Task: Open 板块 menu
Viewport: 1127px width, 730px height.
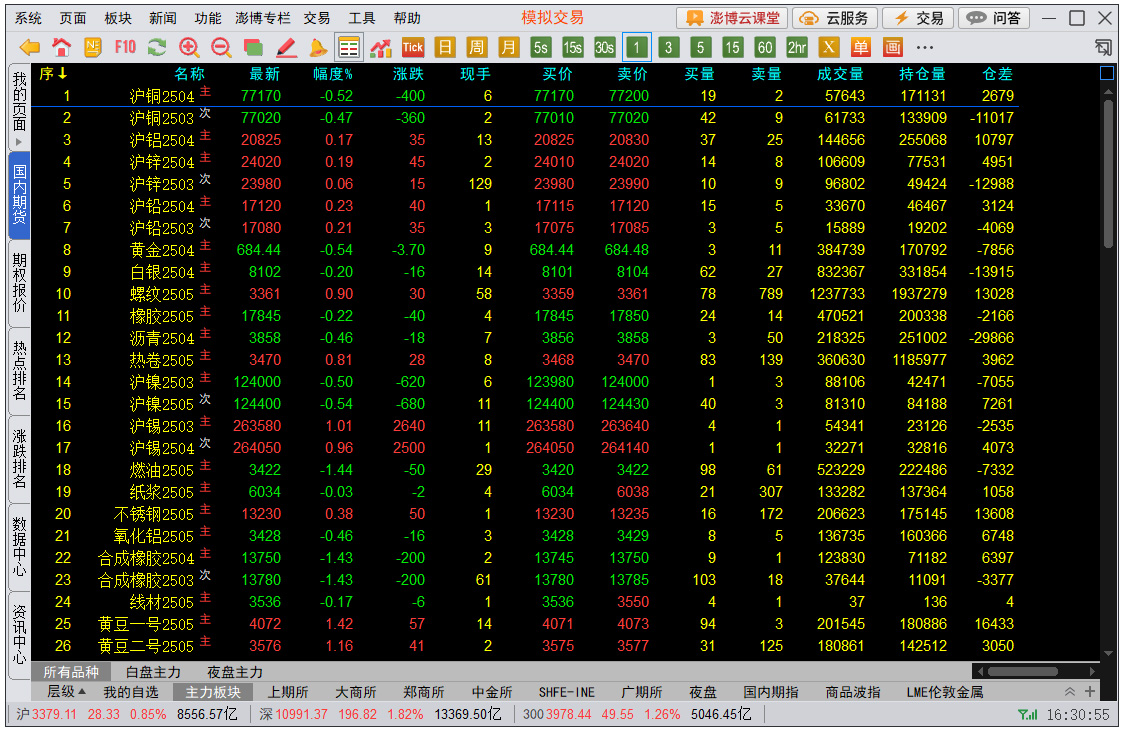Action: click(x=118, y=18)
